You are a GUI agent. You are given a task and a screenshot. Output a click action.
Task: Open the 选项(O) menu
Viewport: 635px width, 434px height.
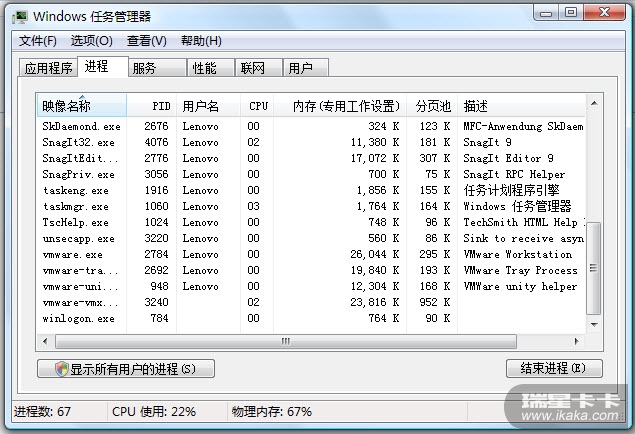click(92, 41)
